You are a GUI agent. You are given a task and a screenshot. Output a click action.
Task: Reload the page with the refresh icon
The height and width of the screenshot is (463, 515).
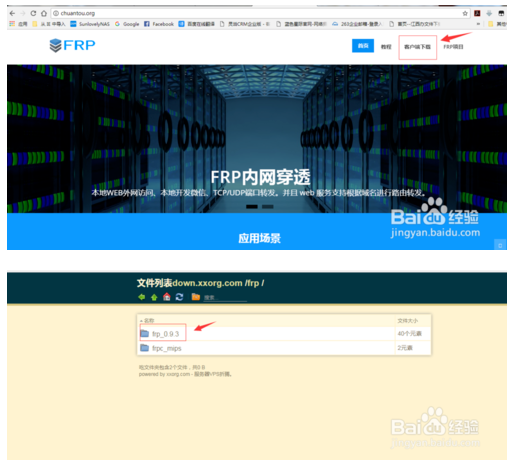(33, 13)
